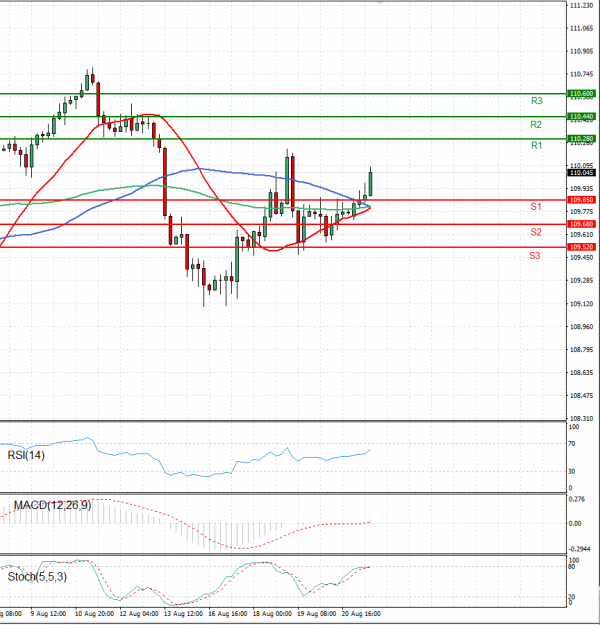This screenshot has height=625, width=600.
Task: Select the green 110.280 price tag
Action: (582, 139)
